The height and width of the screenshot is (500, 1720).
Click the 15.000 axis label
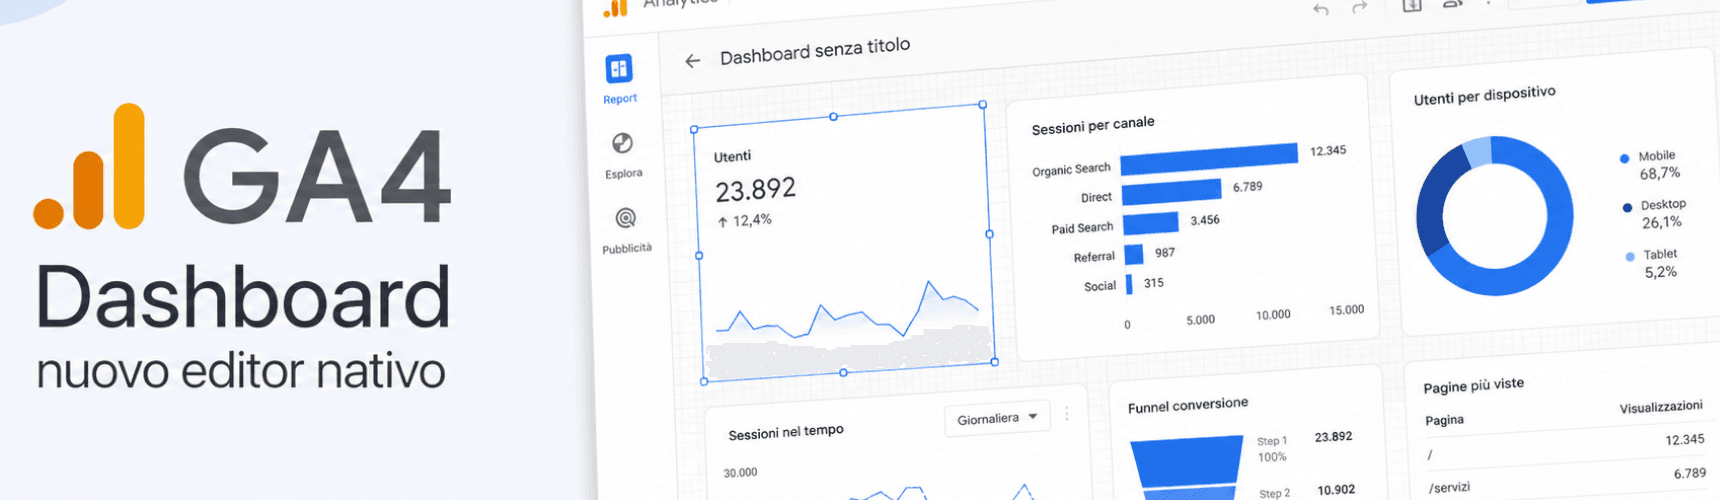(x=1346, y=310)
